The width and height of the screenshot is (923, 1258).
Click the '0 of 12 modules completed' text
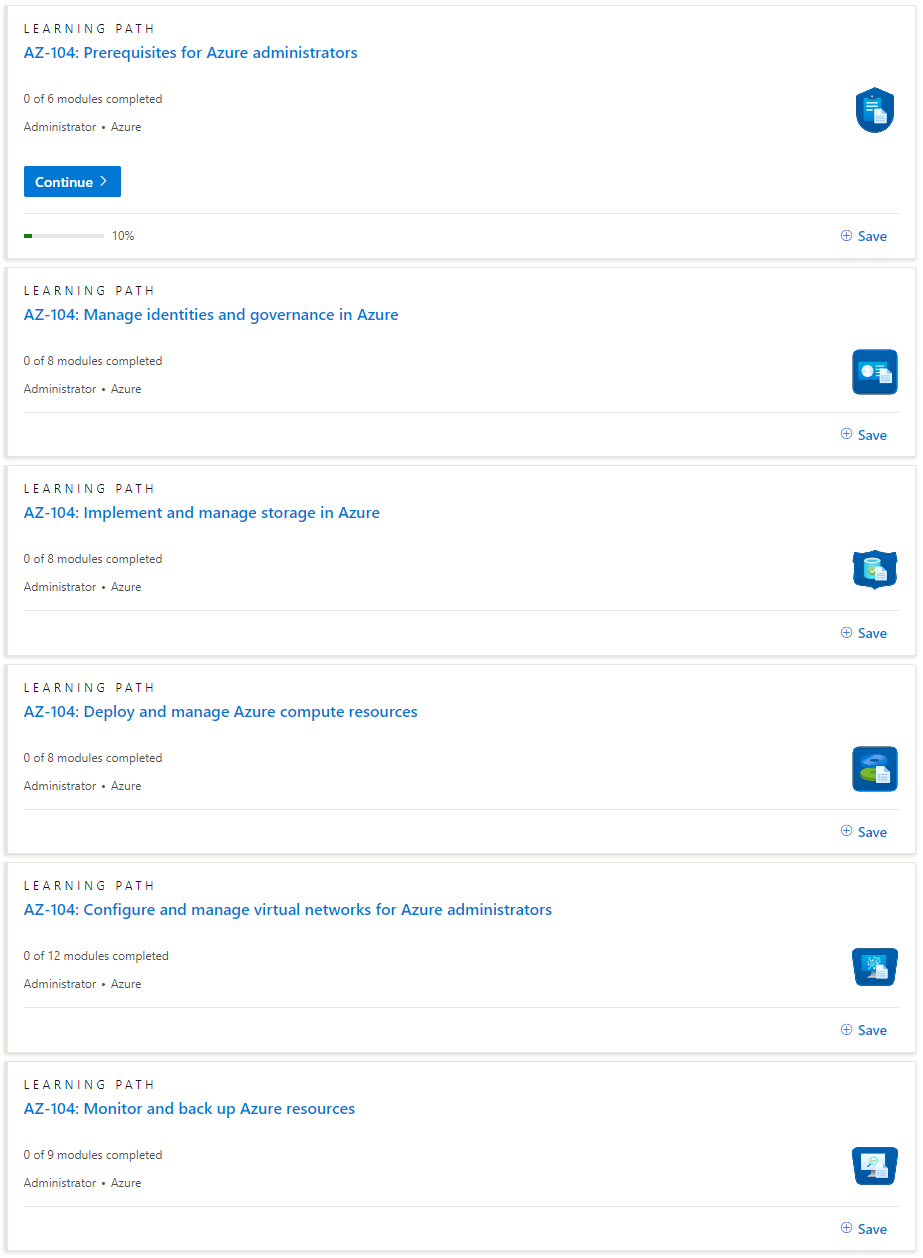coord(96,956)
